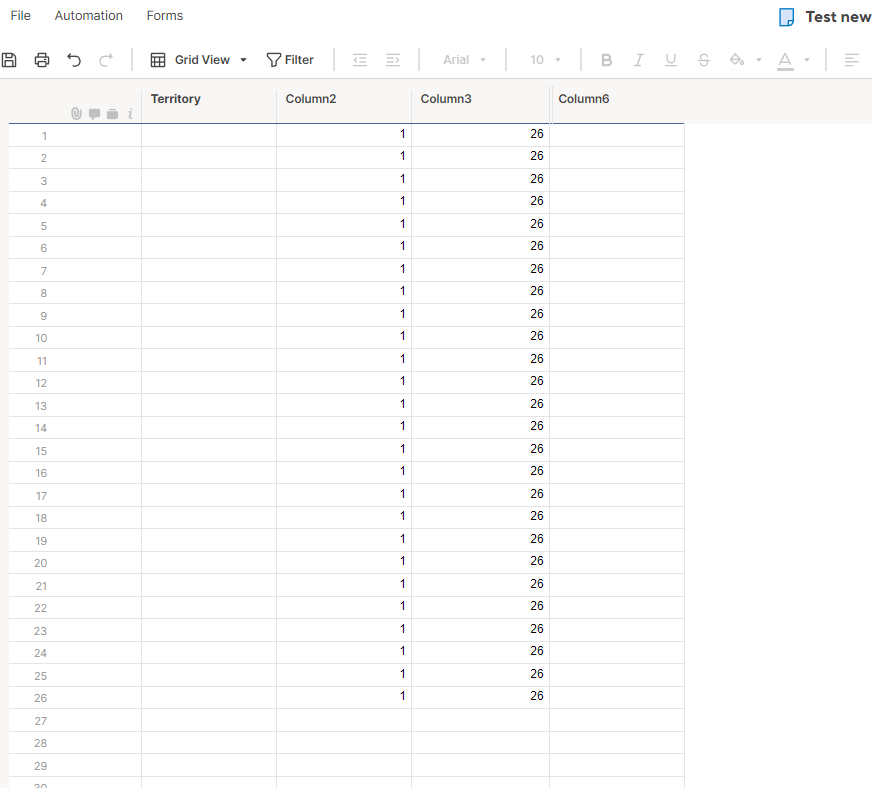Undo the last action
The image size is (872, 788).
(73, 59)
